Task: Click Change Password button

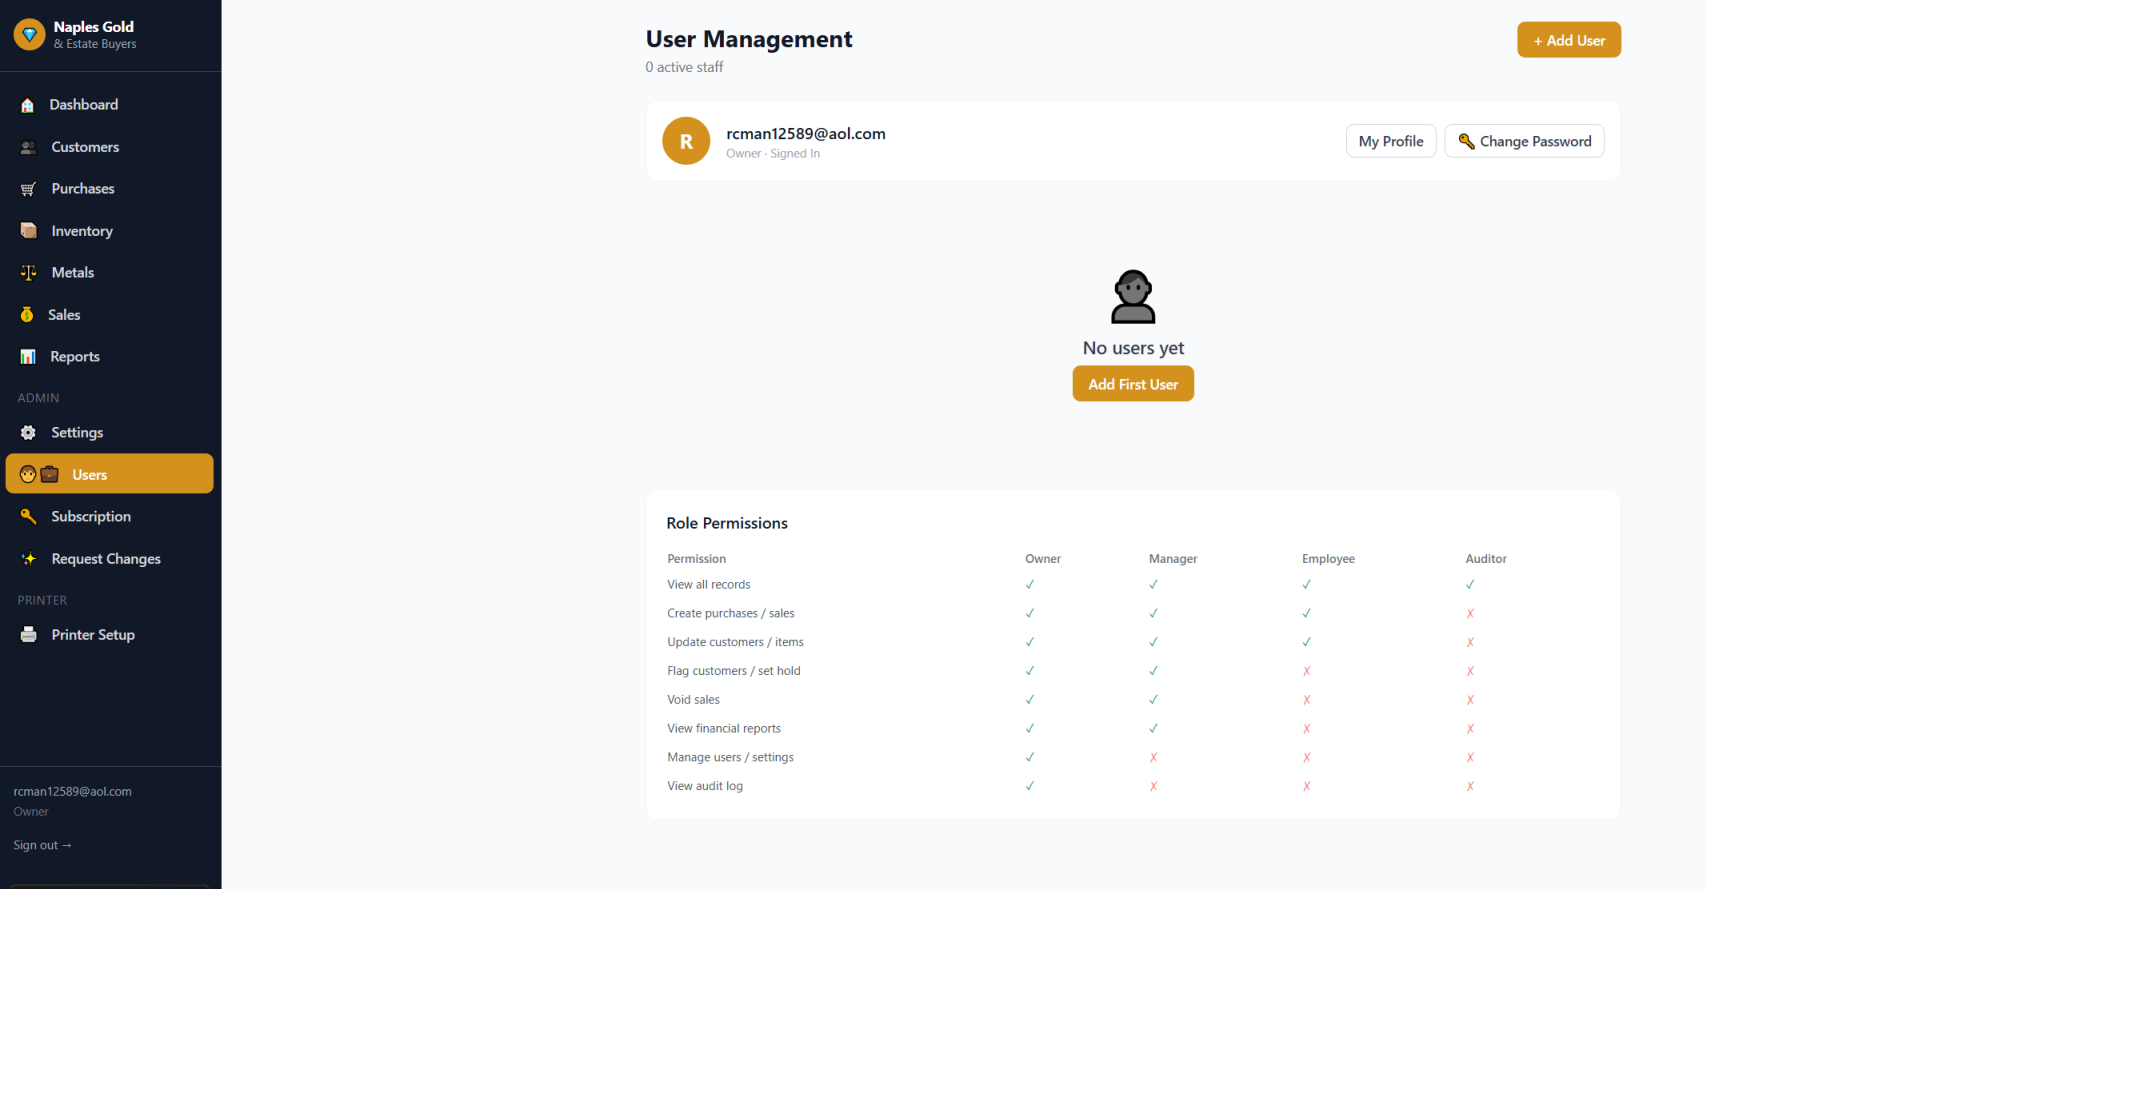Action: click(1524, 141)
